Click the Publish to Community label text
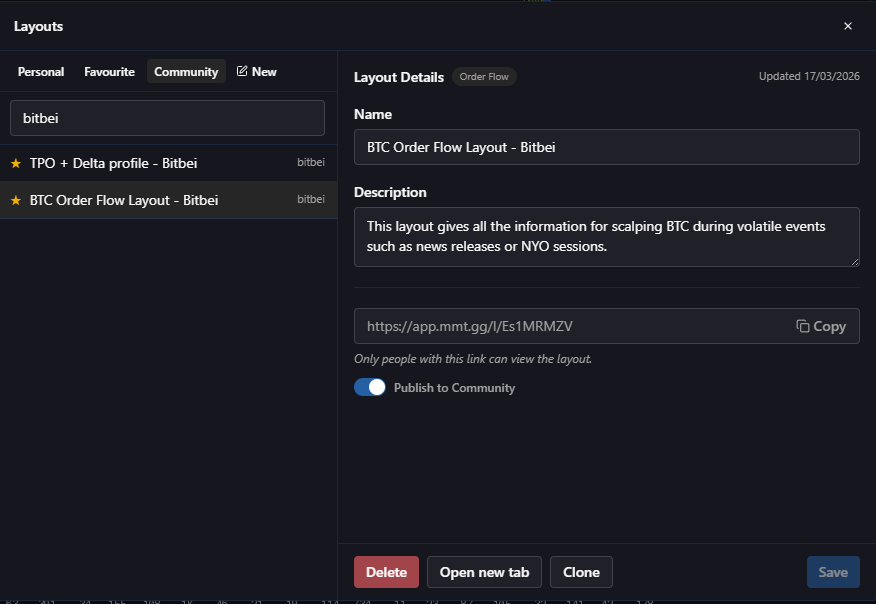 click(454, 388)
